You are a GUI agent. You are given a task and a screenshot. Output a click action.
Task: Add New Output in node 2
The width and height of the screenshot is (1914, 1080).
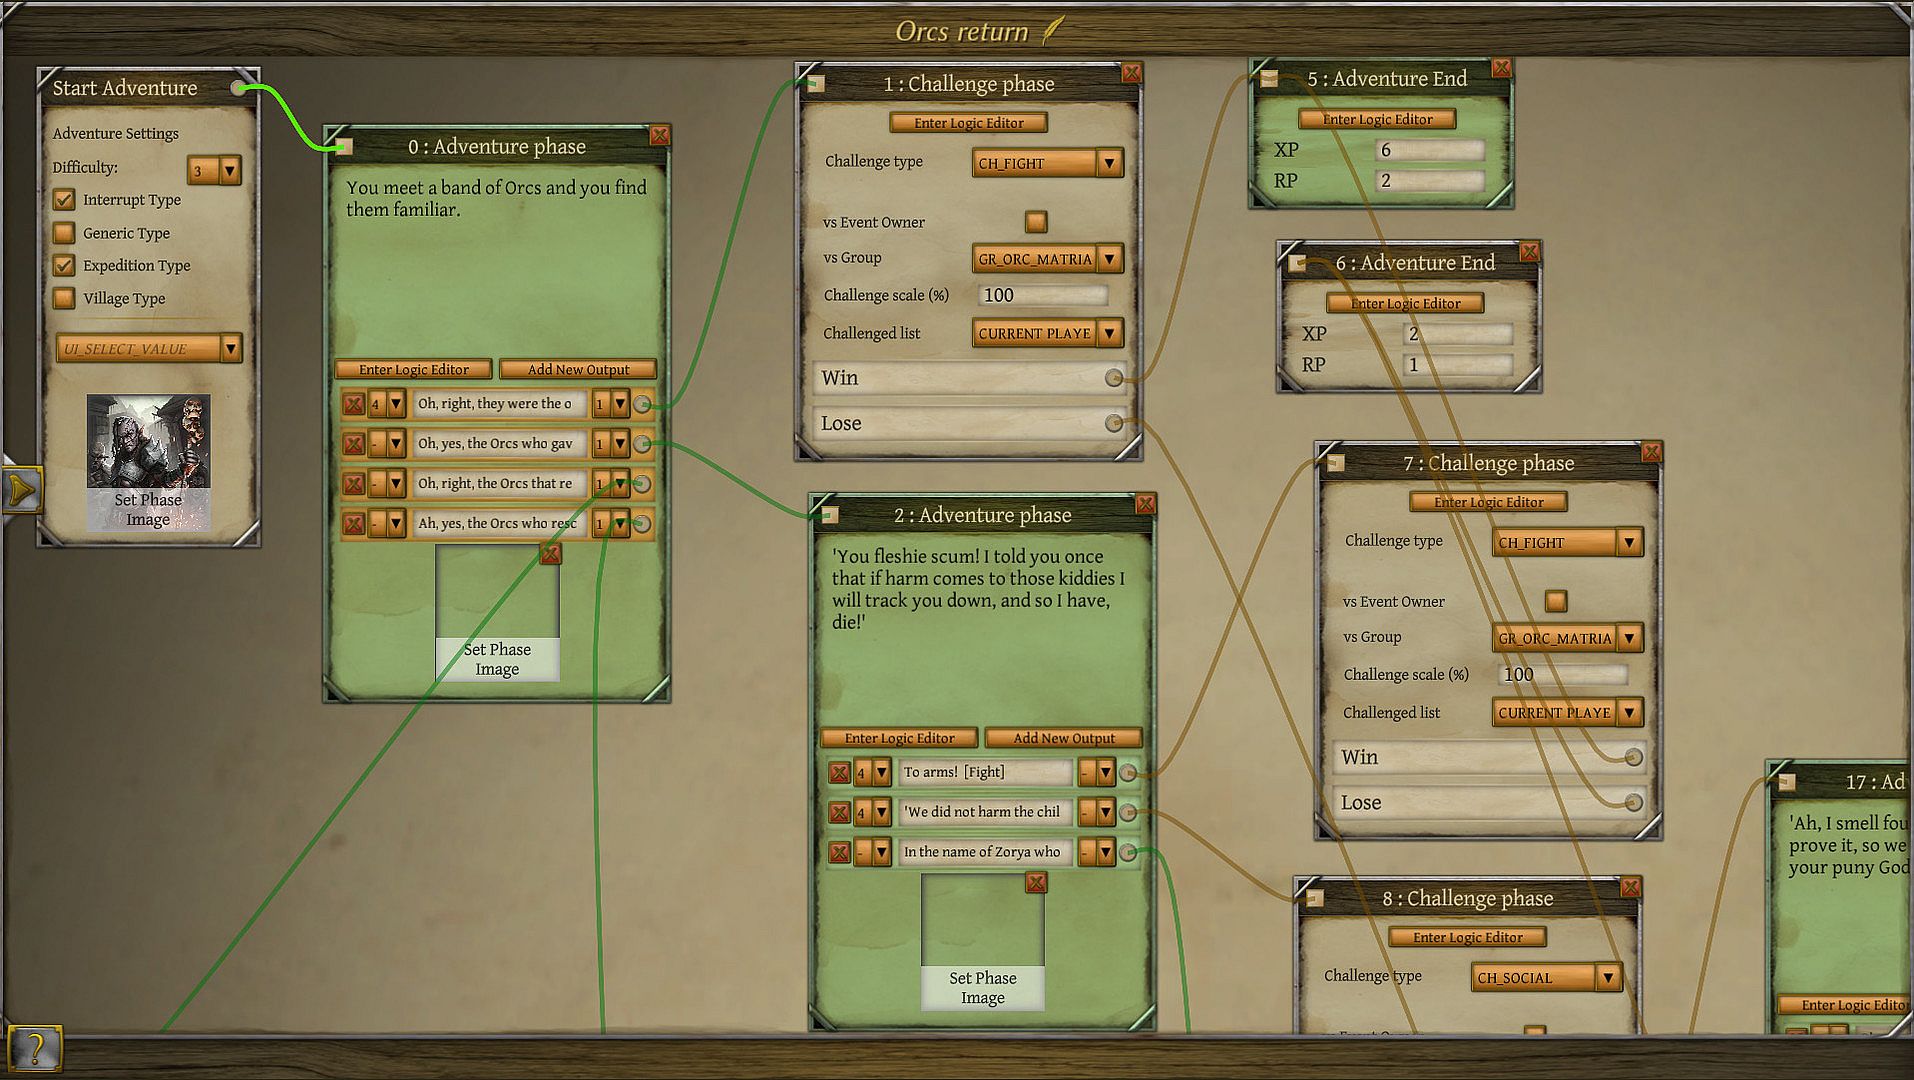1064,738
